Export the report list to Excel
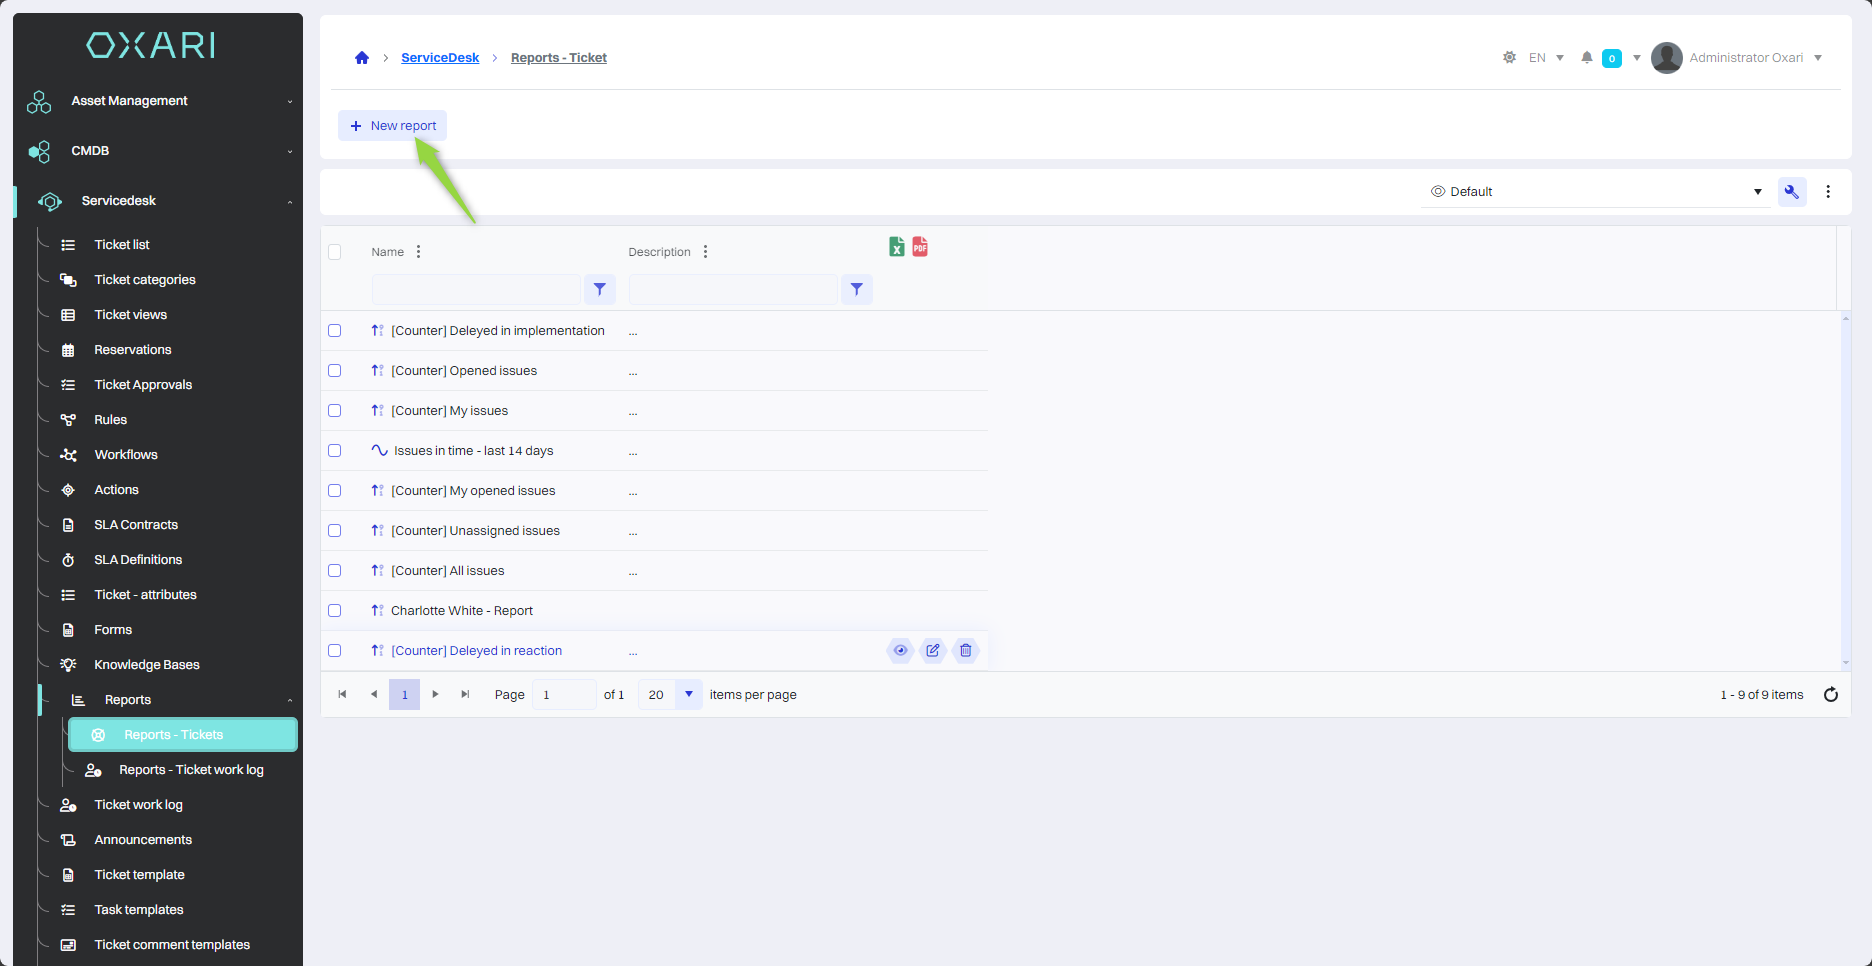Image resolution: width=1872 pixels, height=966 pixels. point(896,247)
